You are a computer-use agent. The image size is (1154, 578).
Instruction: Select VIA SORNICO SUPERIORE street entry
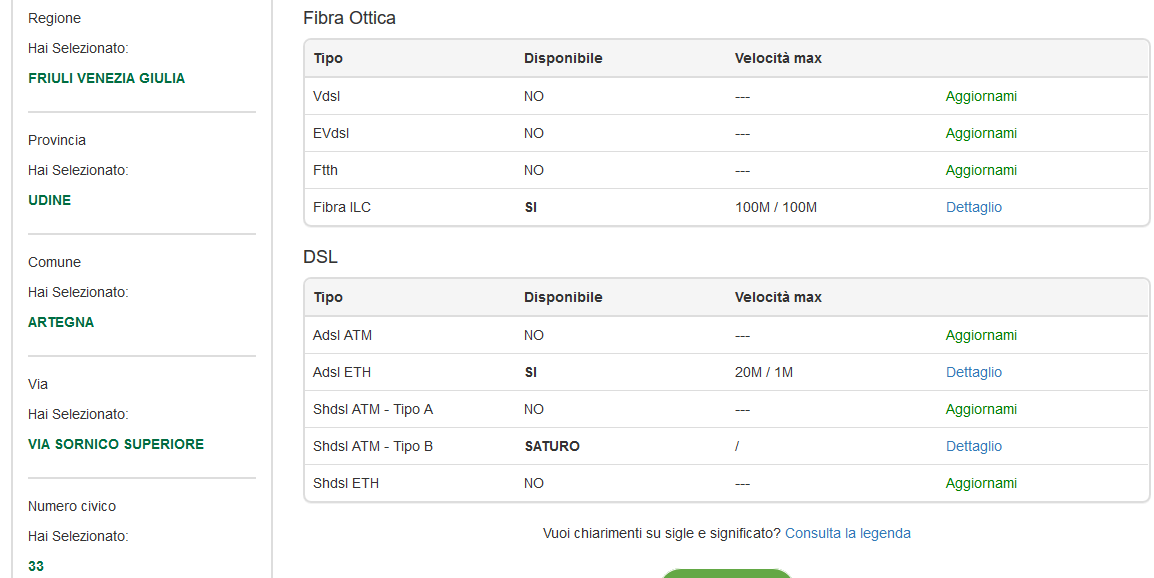coord(116,444)
